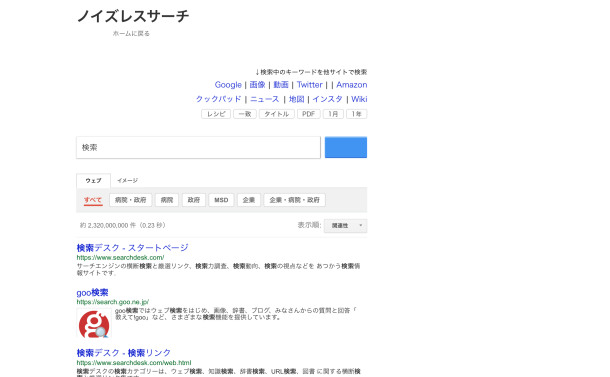This screenshot has width=610, height=377.
Task: Click the レシピ filter button
Action: coord(216,114)
